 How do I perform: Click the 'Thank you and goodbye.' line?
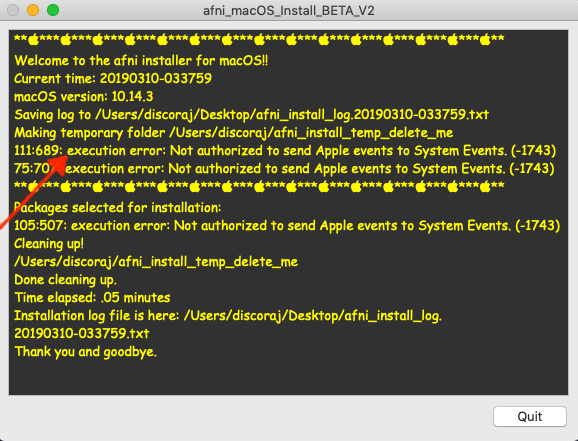pos(86,352)
